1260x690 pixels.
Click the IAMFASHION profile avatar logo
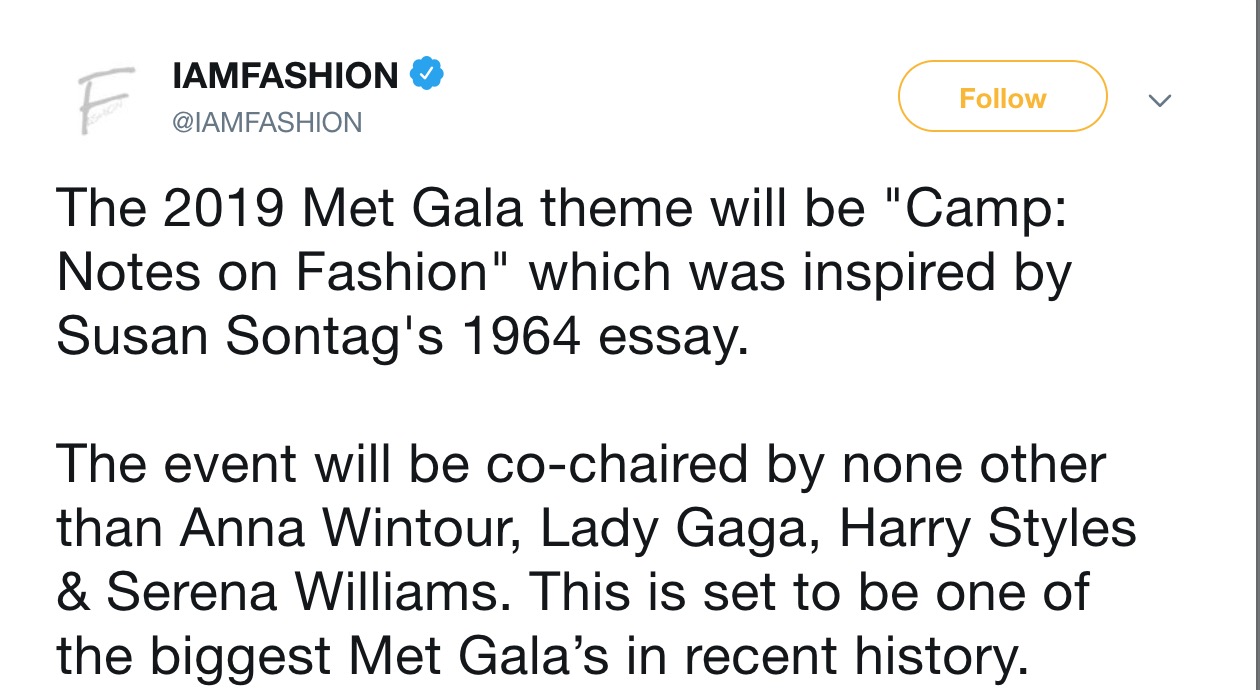(x=107, y=98)
